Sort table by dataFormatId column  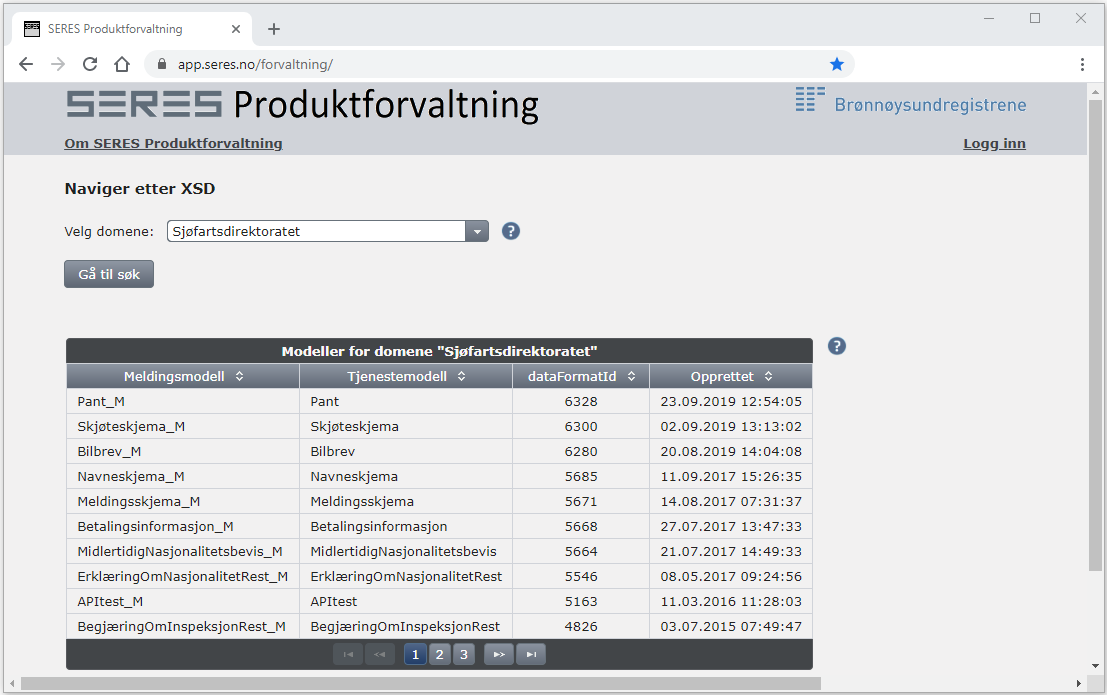581,376
